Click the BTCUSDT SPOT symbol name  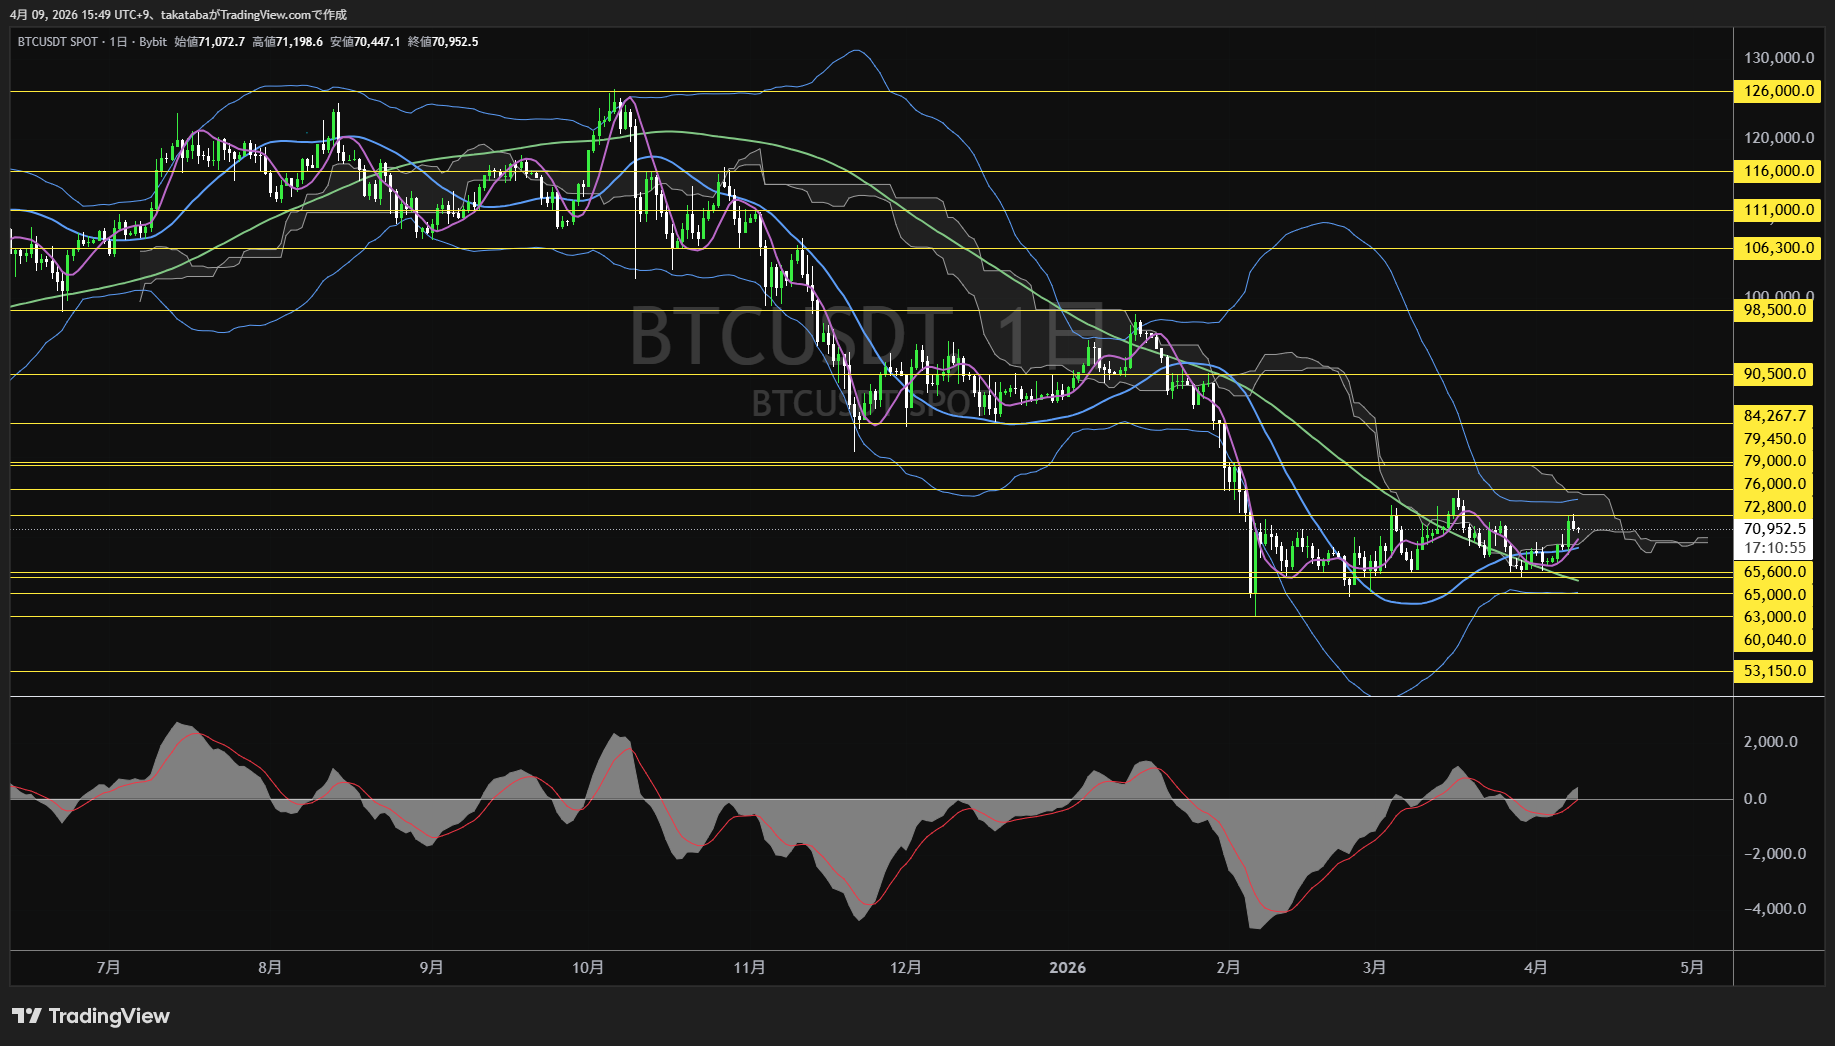(57, 42)
